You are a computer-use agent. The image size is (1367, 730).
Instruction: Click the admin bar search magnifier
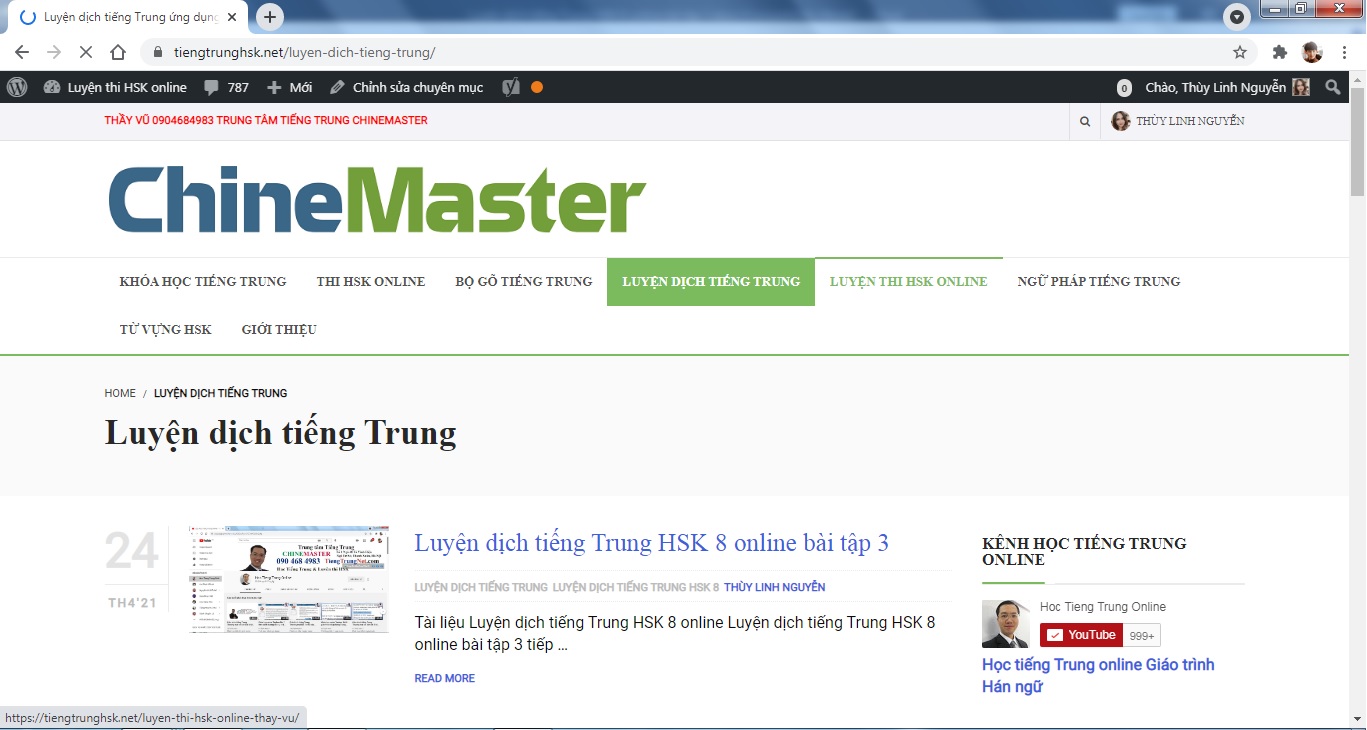coord(1332,87)
